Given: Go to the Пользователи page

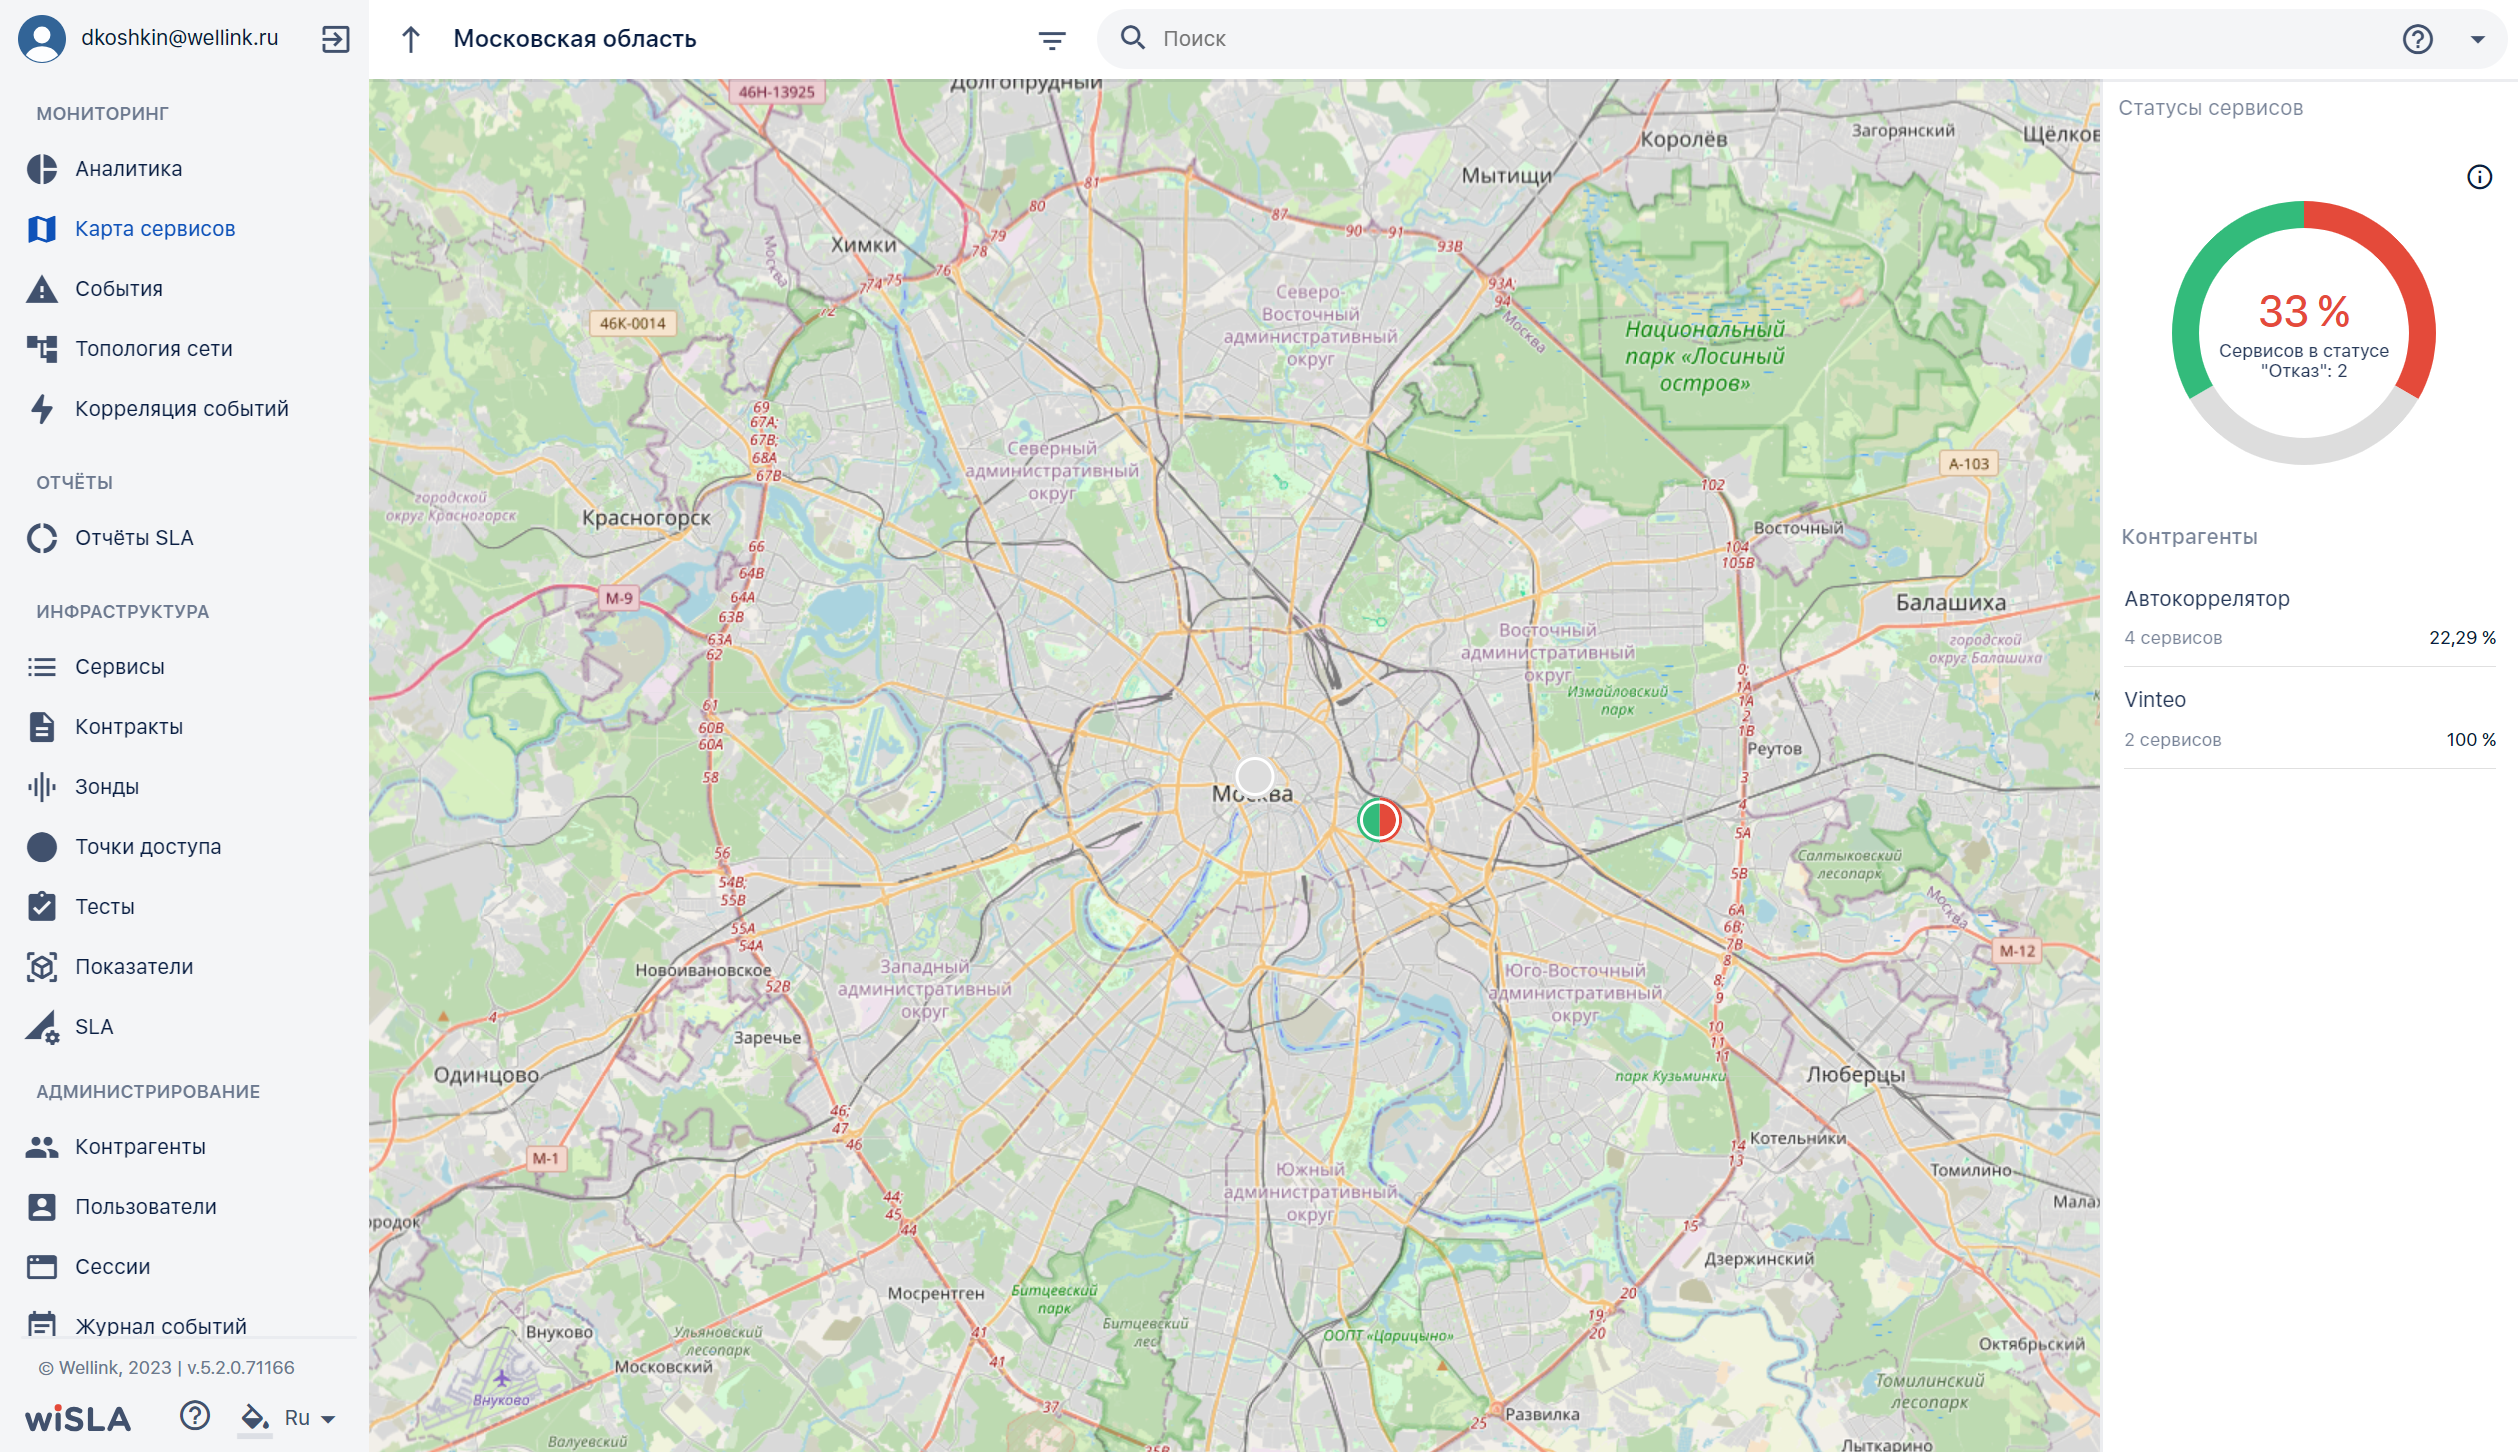Looking at the screenshot, I should pyautogui.click(x=146, y=1207).
